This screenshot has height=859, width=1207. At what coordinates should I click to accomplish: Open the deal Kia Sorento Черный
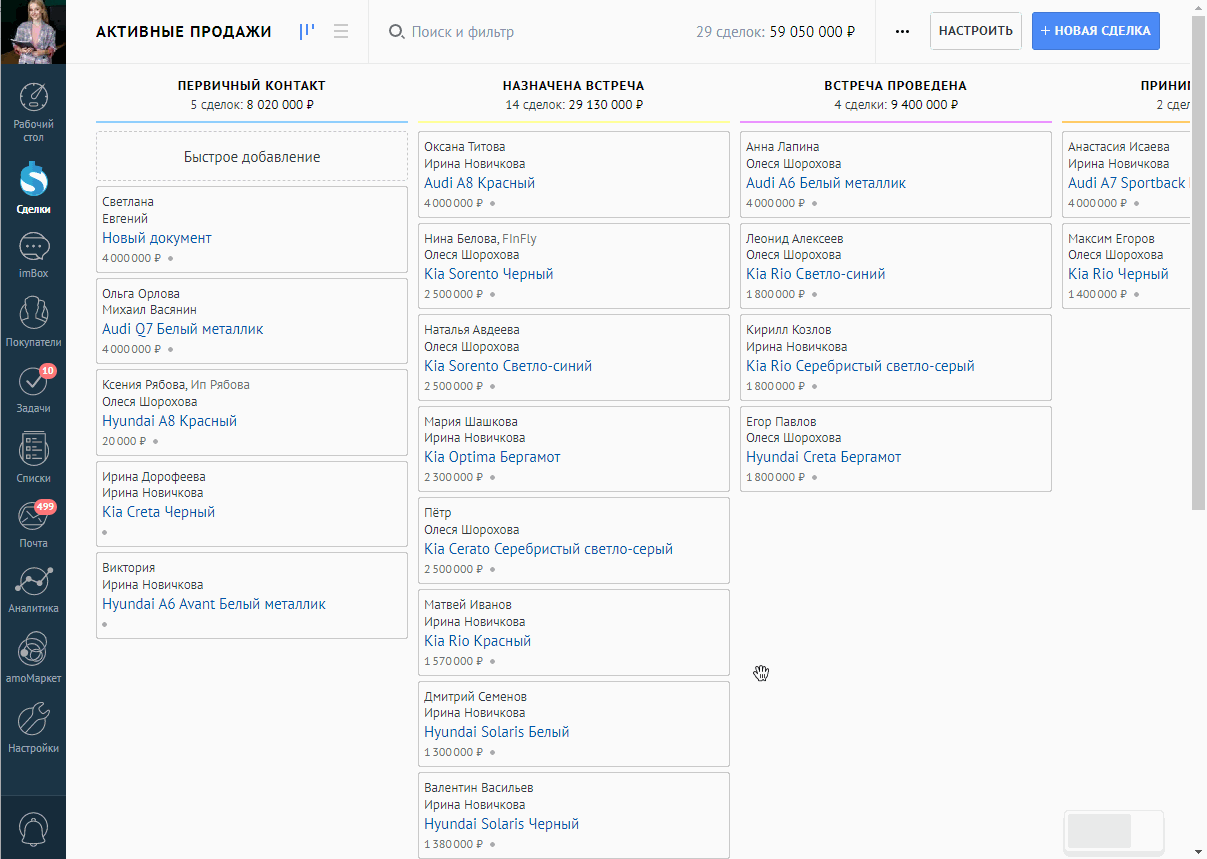coord(488,274)
